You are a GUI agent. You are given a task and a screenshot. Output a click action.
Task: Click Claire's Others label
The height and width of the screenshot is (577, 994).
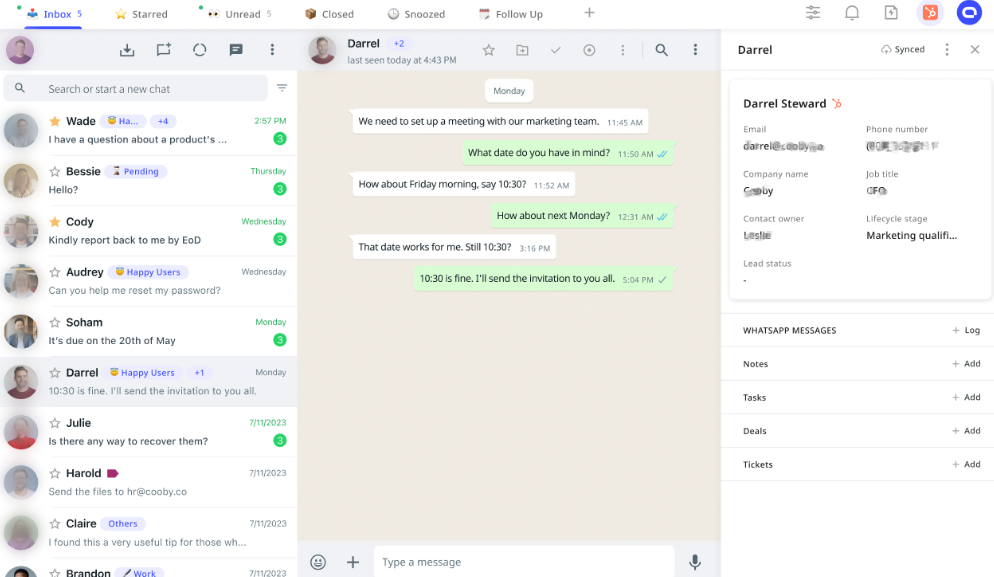point(123,524)
